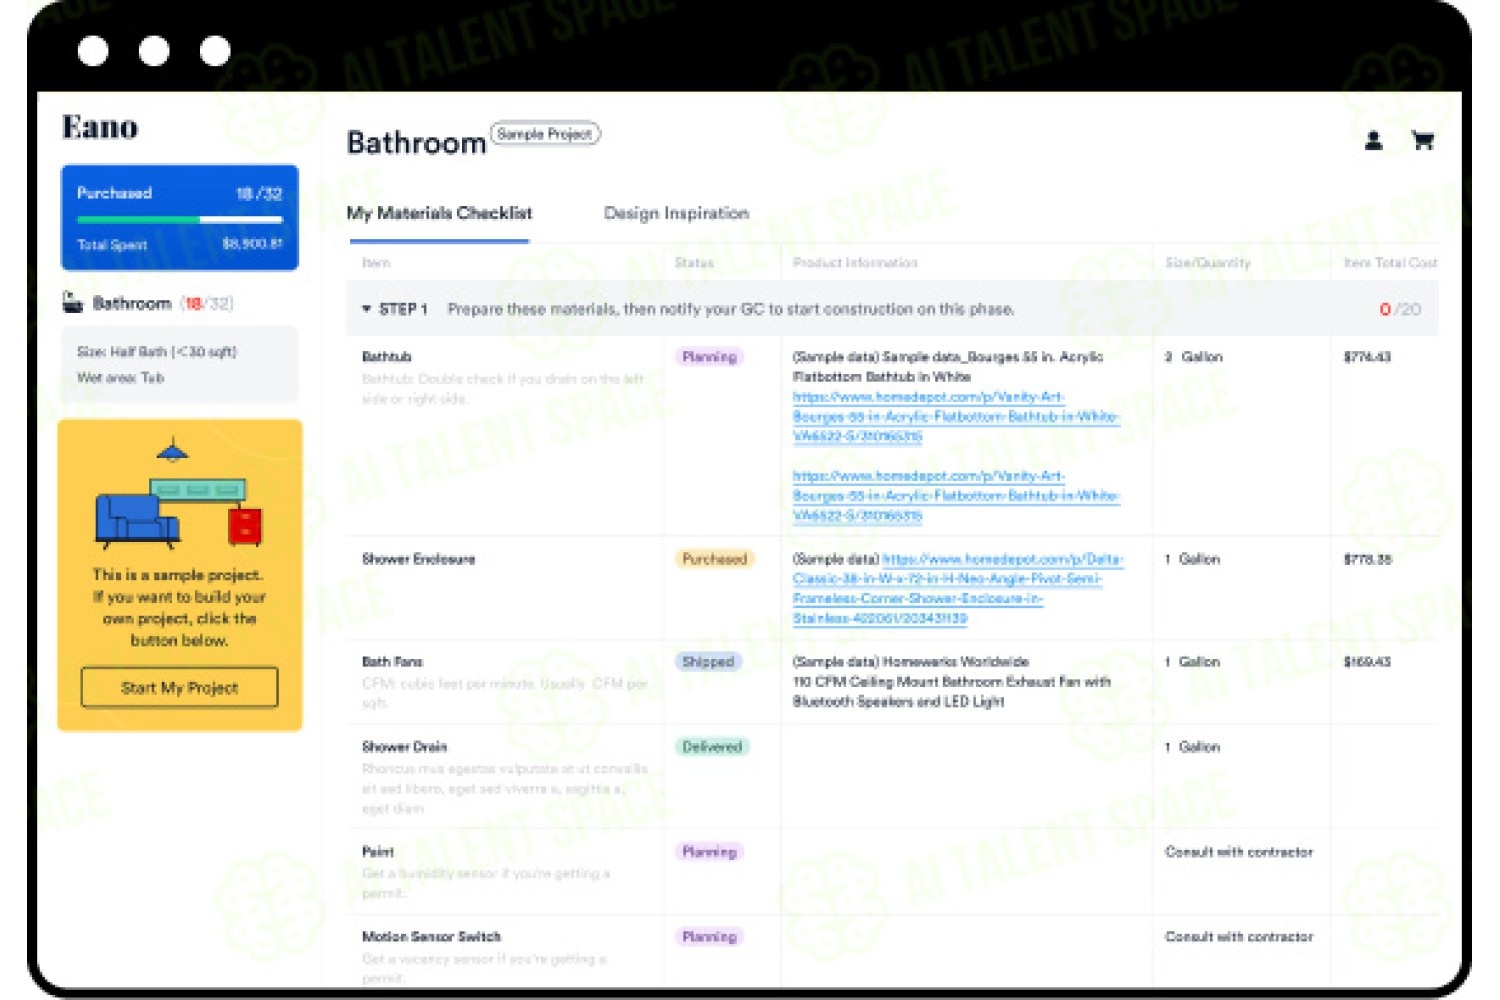1500x1000 pixels.
Task: Click Consult with contractor for Paint
Action: point(1239,852)
